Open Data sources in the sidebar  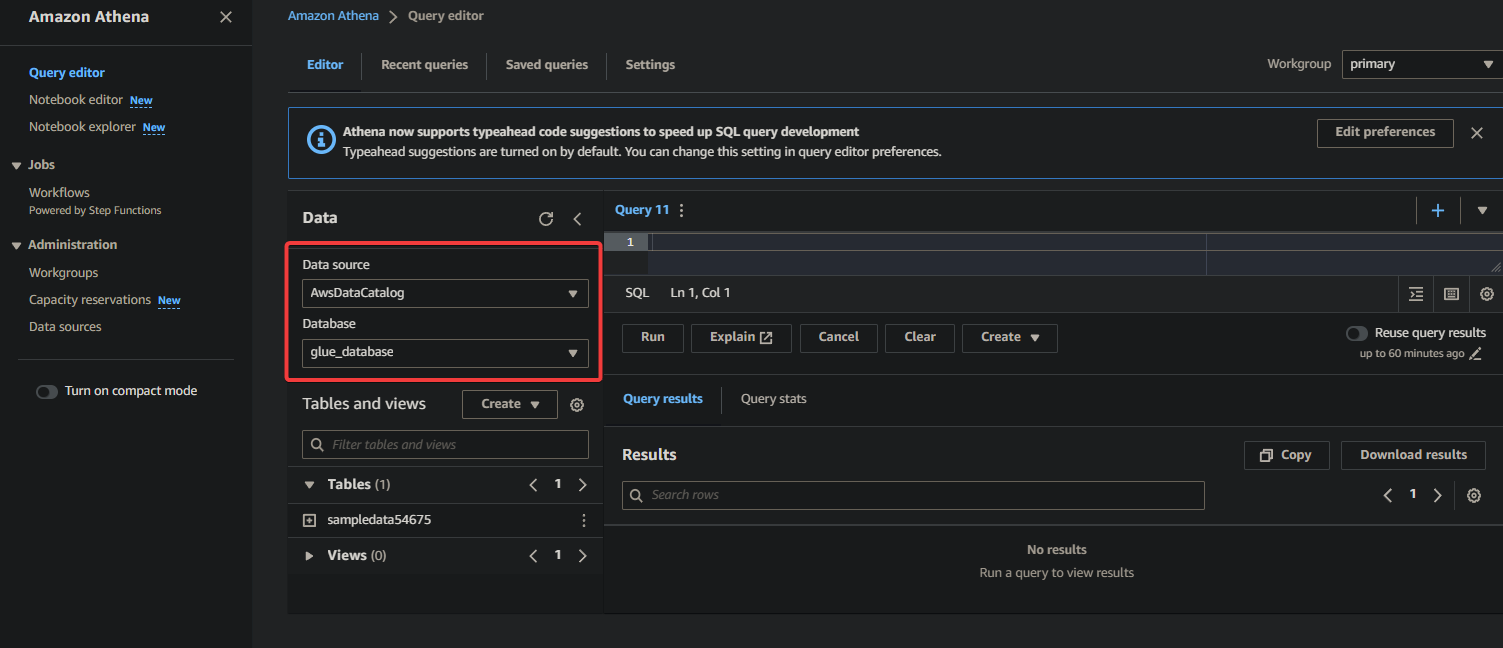(x=65, y=327)
